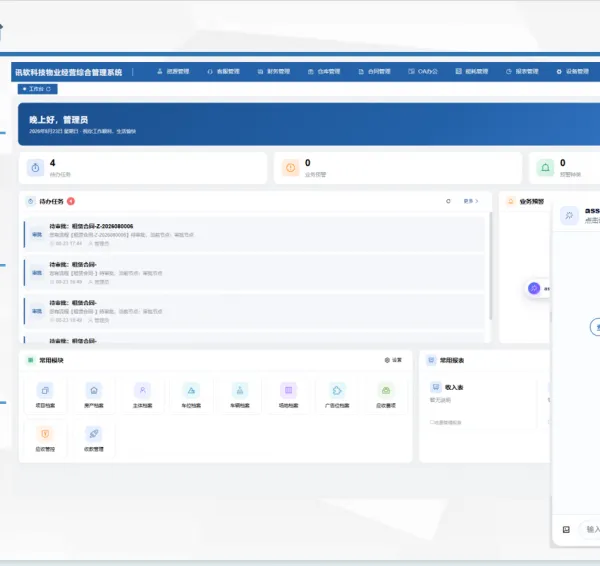Viewport: 600px width, 566px height.
Task: Open the 主体档案 person icon
Action: [142, 391]
